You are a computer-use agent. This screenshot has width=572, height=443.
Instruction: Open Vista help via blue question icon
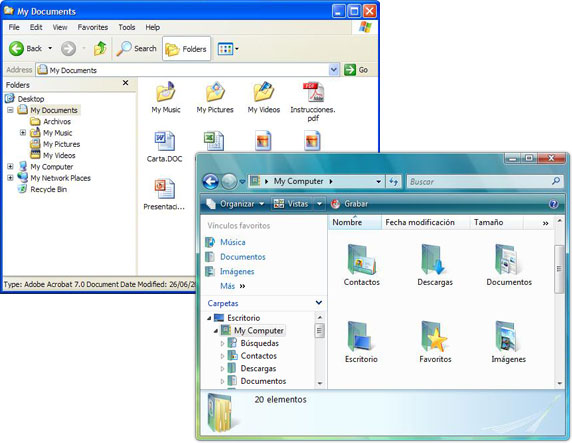click(553, 204)
